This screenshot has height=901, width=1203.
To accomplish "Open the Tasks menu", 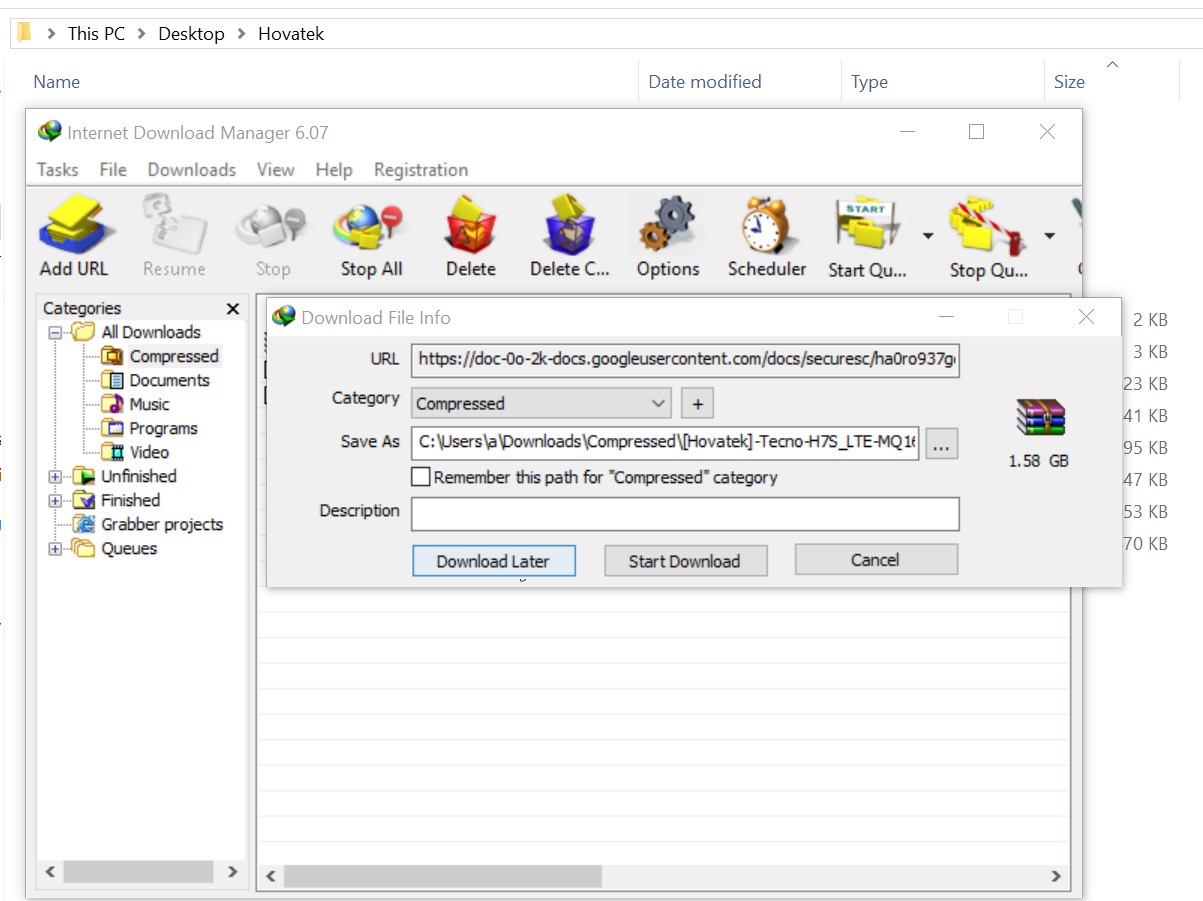I will 57,170.
